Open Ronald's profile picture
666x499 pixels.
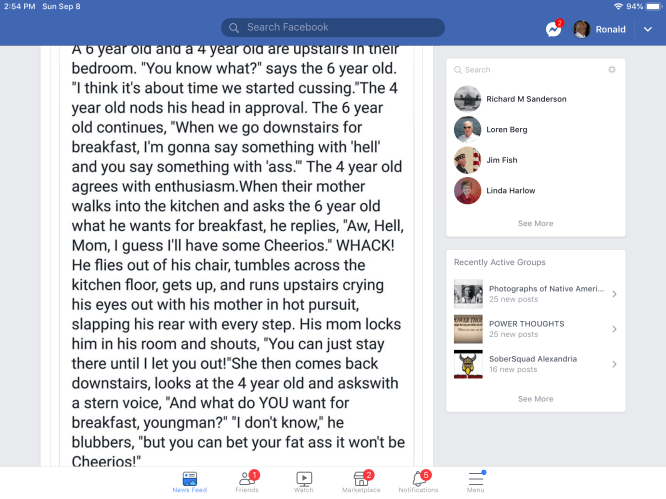(x=581, y=29)
